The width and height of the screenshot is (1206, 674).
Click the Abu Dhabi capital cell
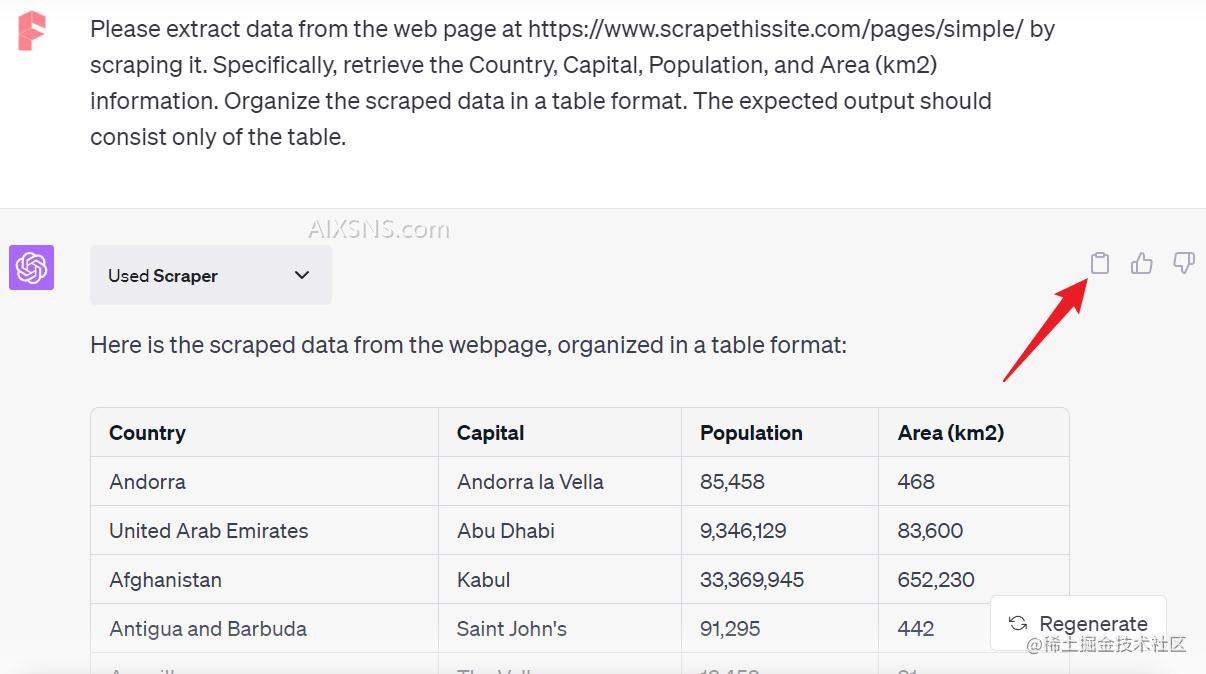tap(505, 531)
